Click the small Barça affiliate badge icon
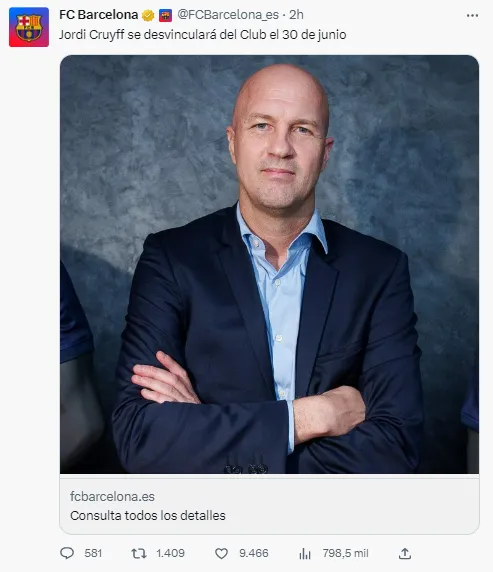This screenshot has width=493, height=572. click(x=165, y=15)
